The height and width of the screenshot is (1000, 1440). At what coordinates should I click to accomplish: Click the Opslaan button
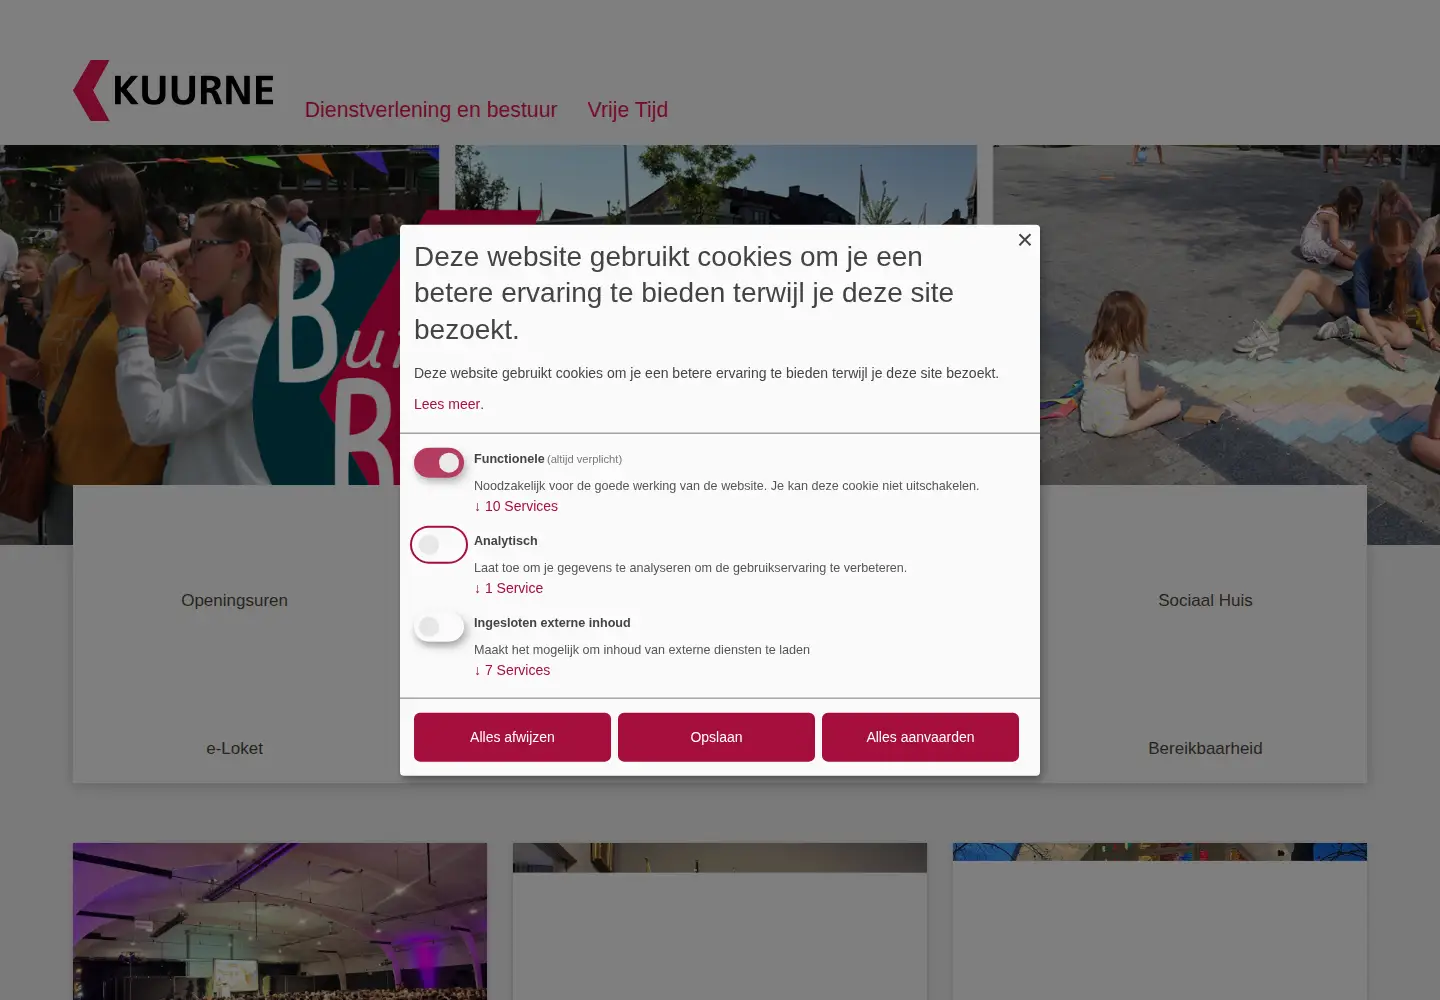coord(716,737)
